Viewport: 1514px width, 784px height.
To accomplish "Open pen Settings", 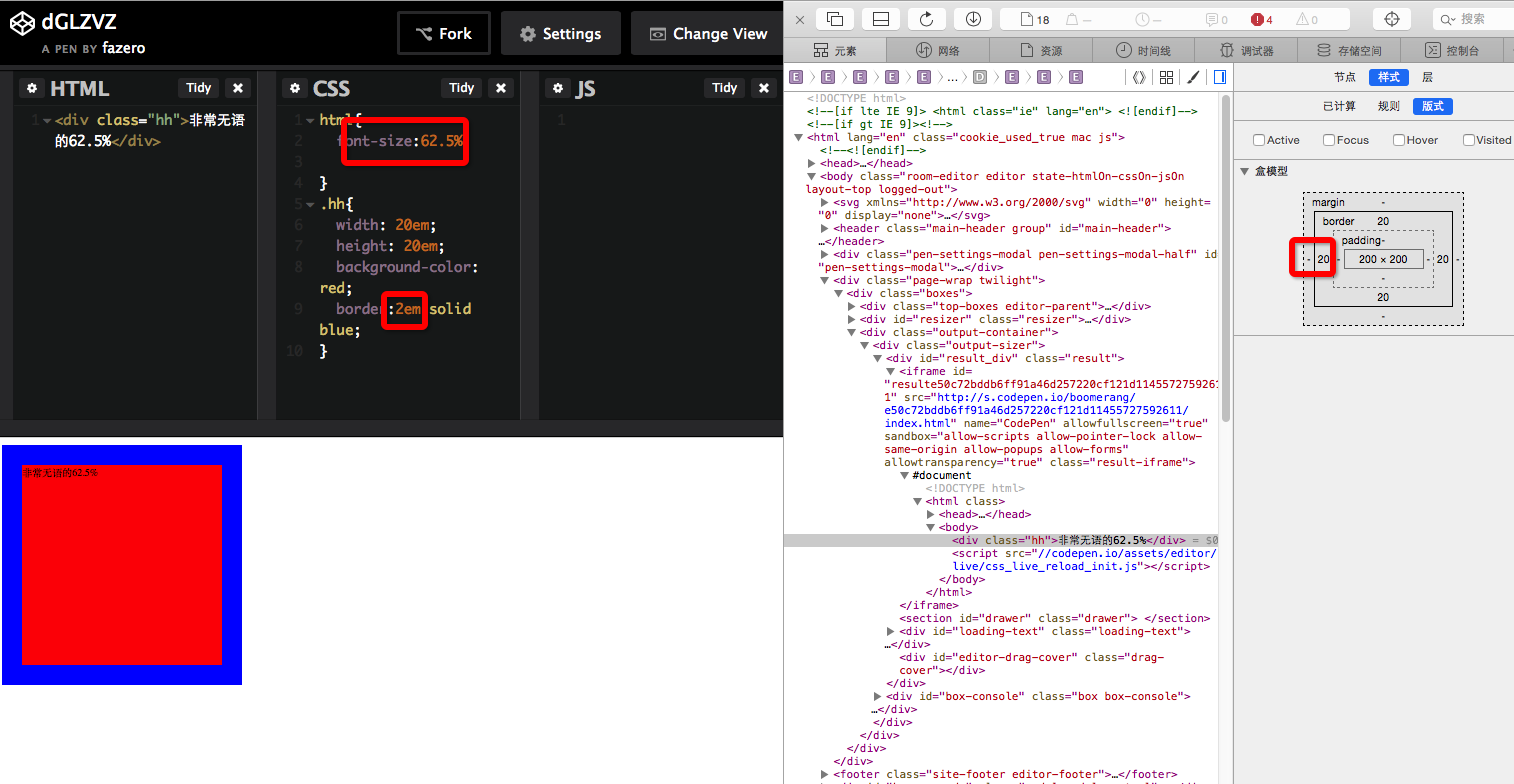I will [561, 33].
